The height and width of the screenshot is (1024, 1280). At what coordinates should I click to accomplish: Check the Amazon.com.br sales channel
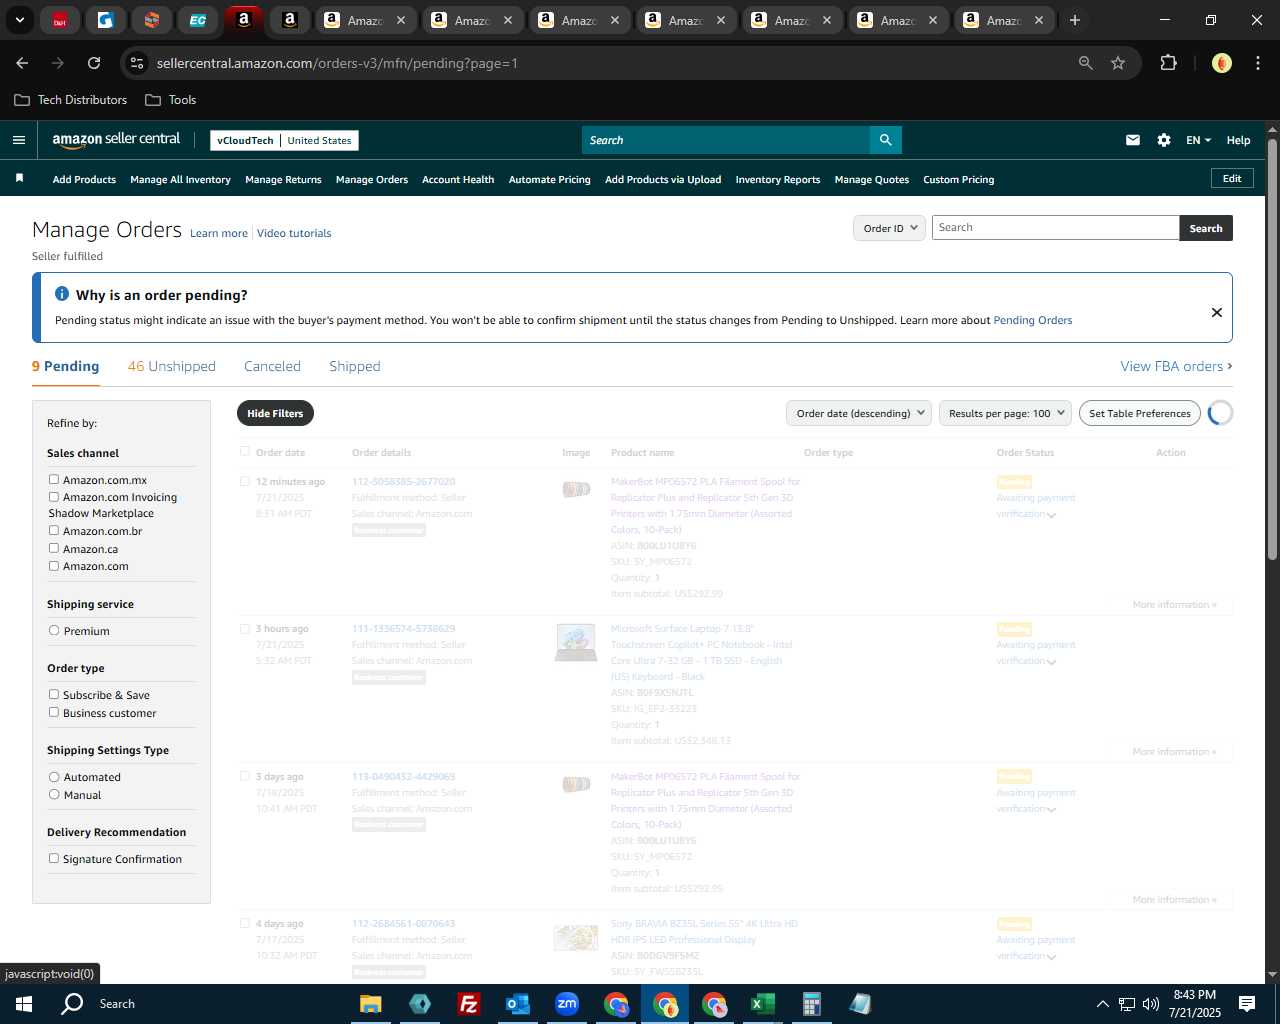(x=54, y=530)
